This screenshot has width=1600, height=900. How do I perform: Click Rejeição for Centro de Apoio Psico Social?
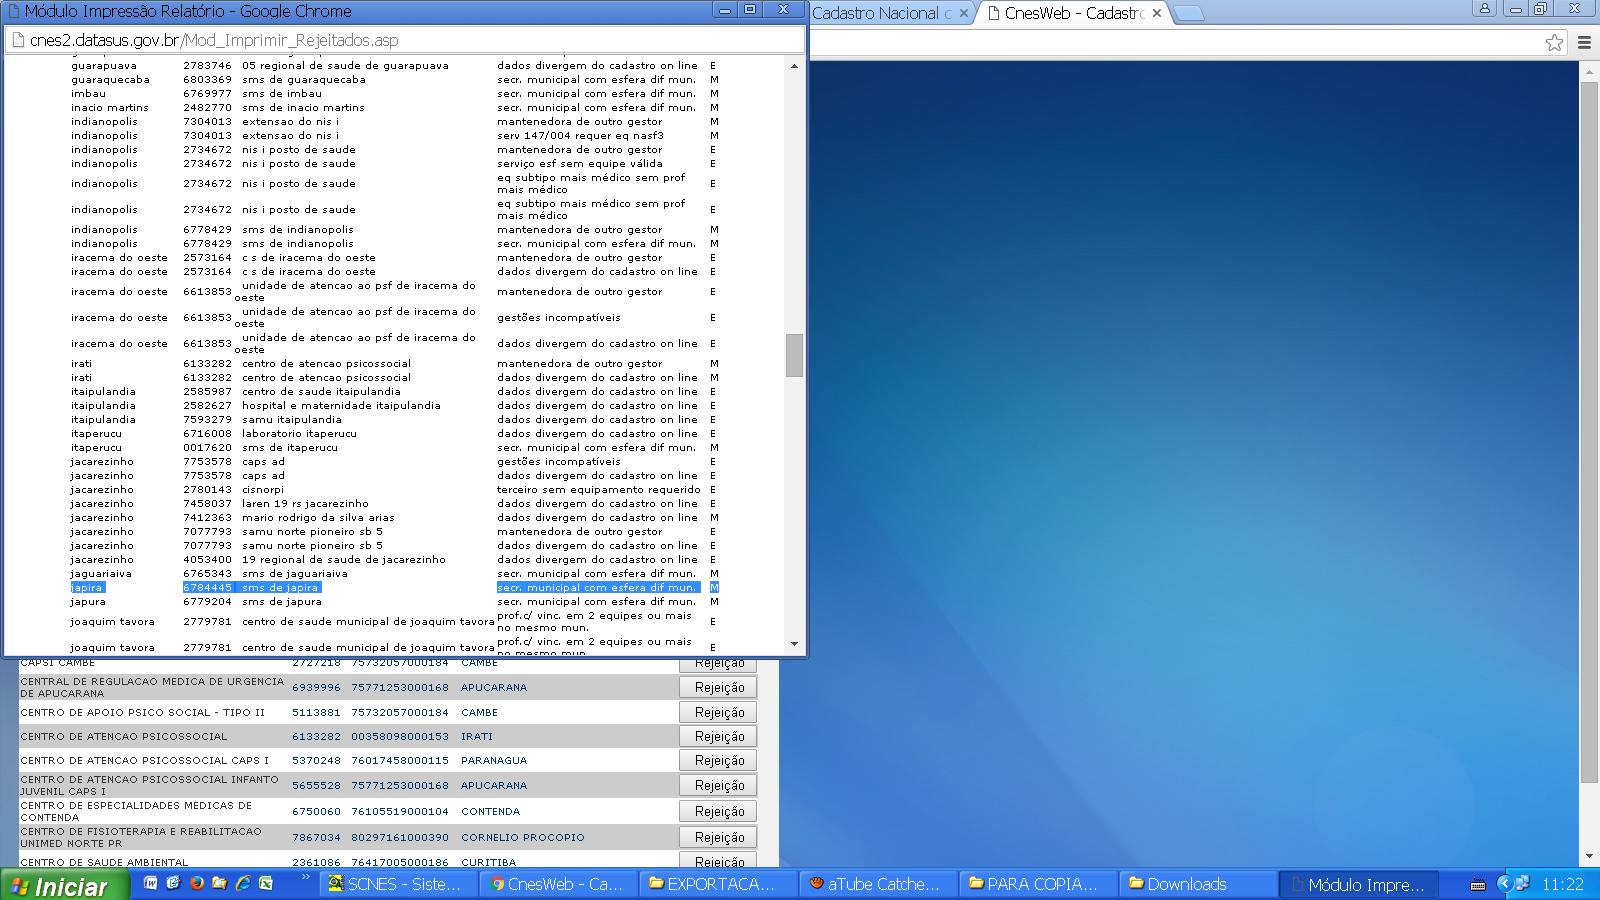[x=718, y=712]
